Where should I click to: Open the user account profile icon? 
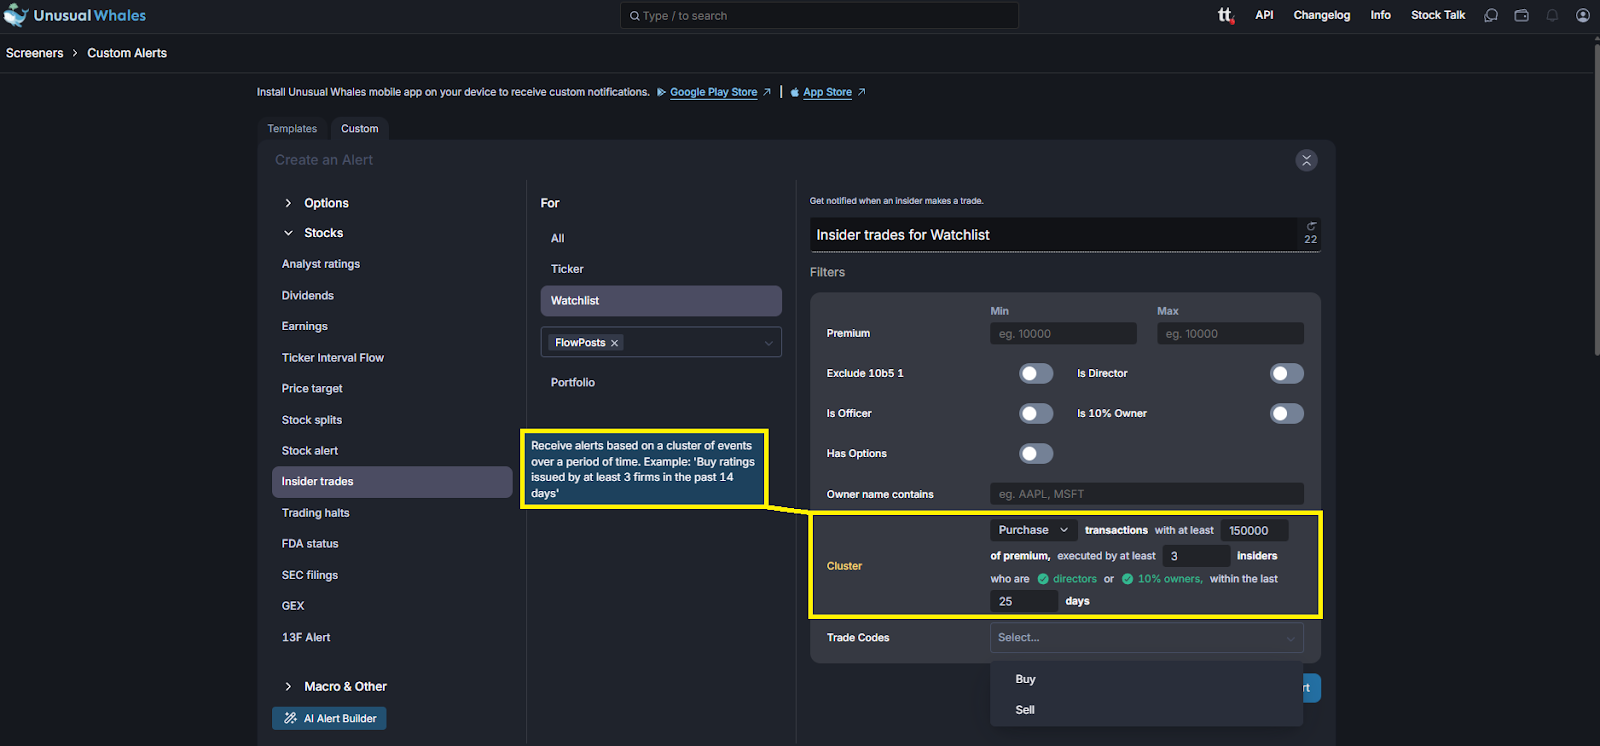(x=1583, y=15)
